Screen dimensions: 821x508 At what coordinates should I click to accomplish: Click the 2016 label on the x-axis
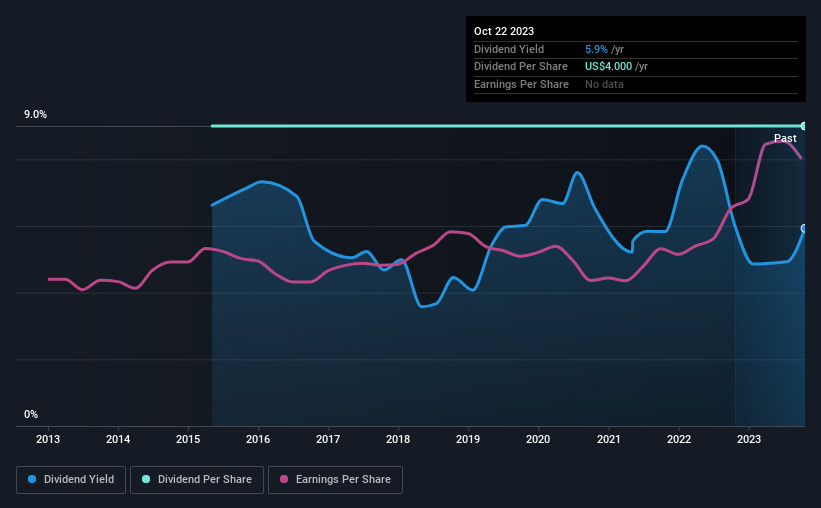point(258,439)
